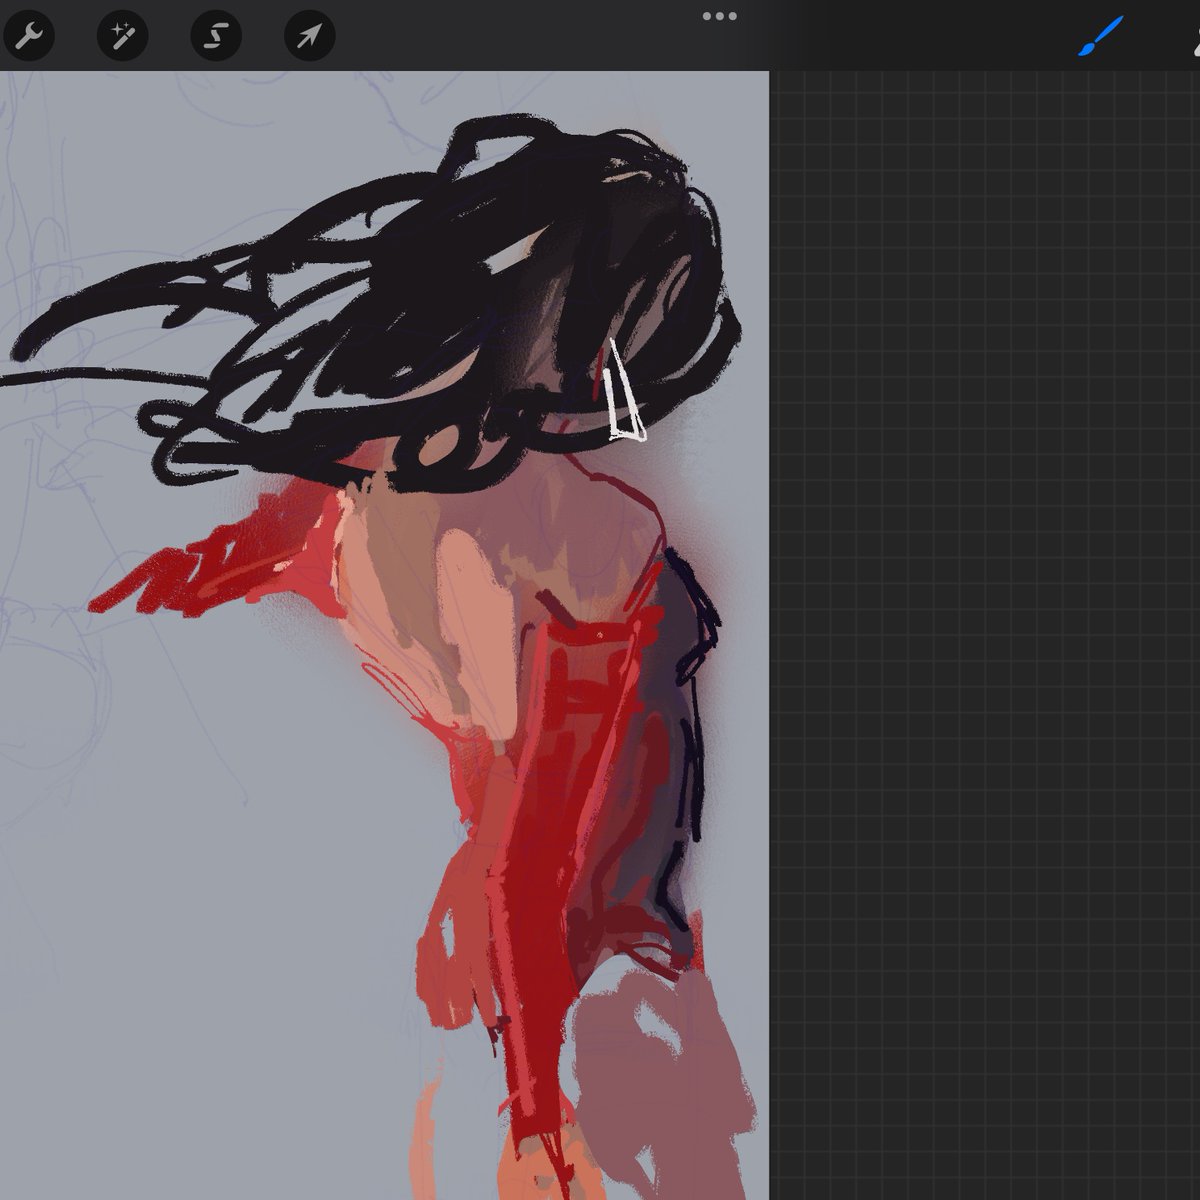
Task: Tap the painted figure canvas
Action: click(384, 635)
